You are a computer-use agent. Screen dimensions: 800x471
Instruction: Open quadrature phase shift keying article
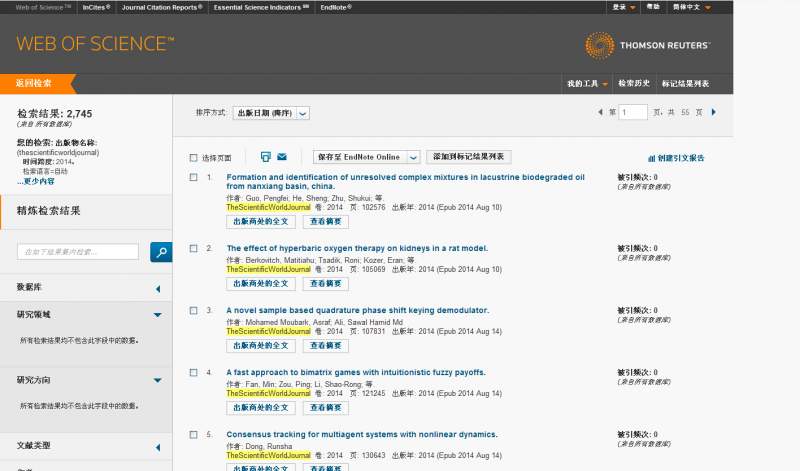pyautogui.click(x=358, y=310)
